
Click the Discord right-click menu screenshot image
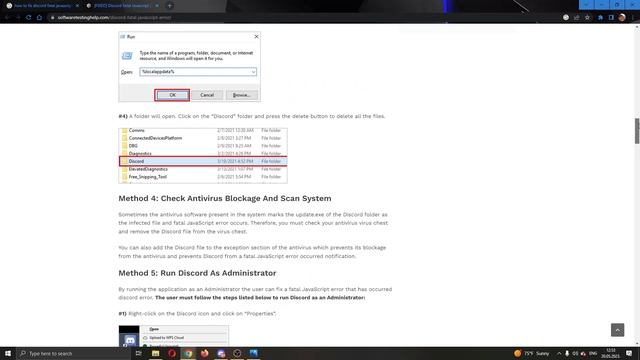point(174,336)
